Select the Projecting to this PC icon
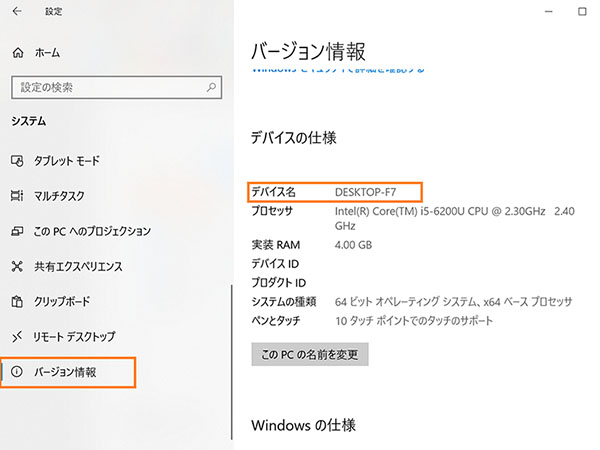600x450 pixels. click(17, 231)
